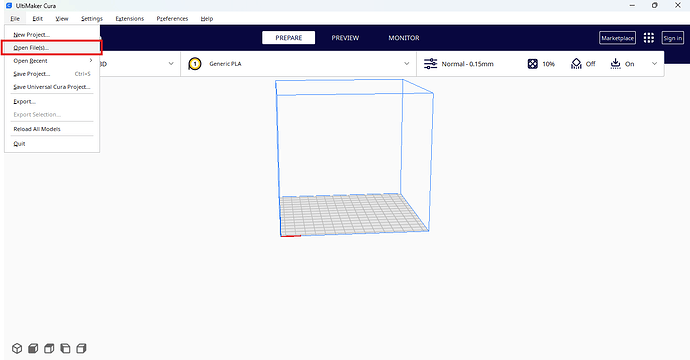Select the 3D view camera icon

(17, 349)
